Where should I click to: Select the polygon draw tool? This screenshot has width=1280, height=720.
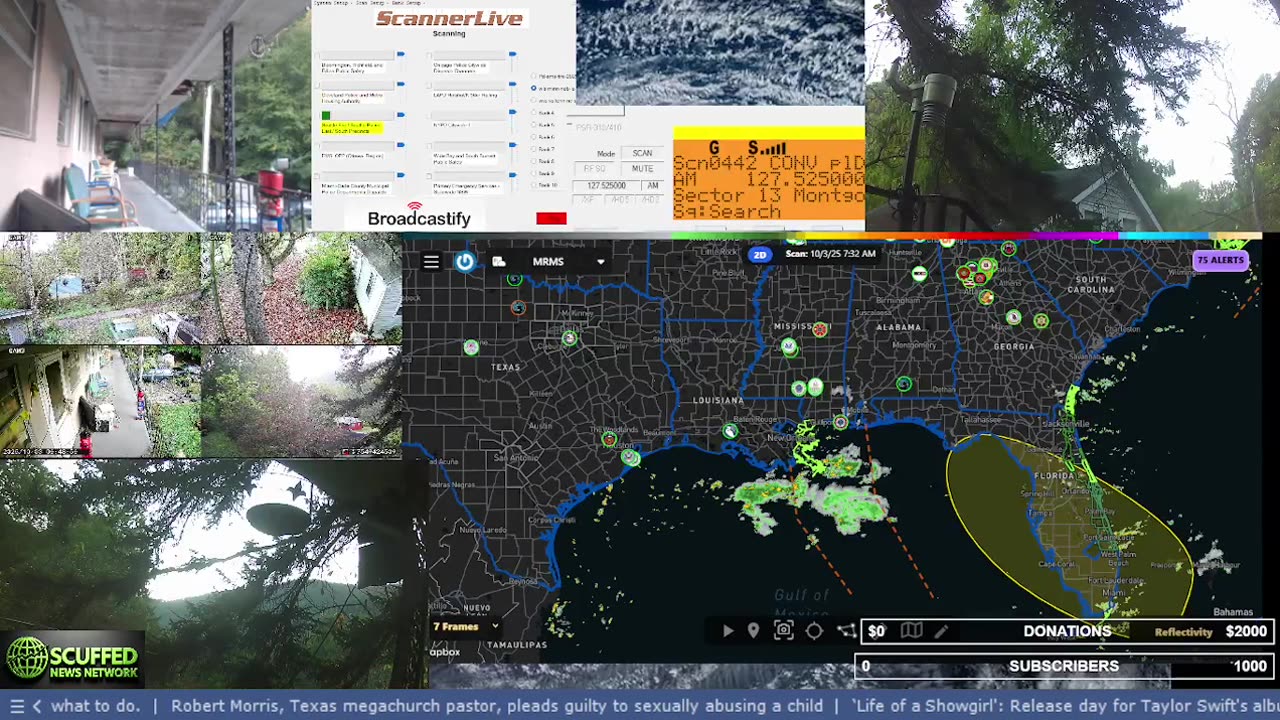click(x=846, y=631)
